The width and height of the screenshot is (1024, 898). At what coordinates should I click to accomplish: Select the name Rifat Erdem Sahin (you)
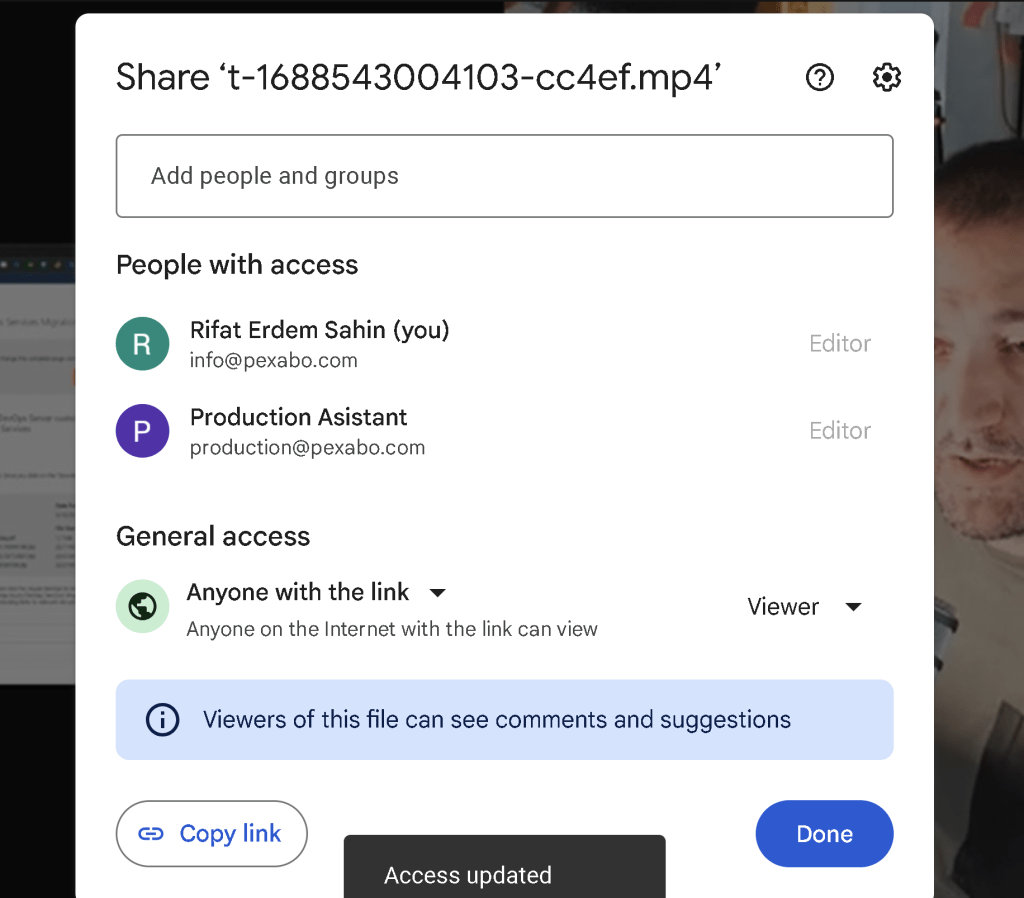(x=319, y=330)
